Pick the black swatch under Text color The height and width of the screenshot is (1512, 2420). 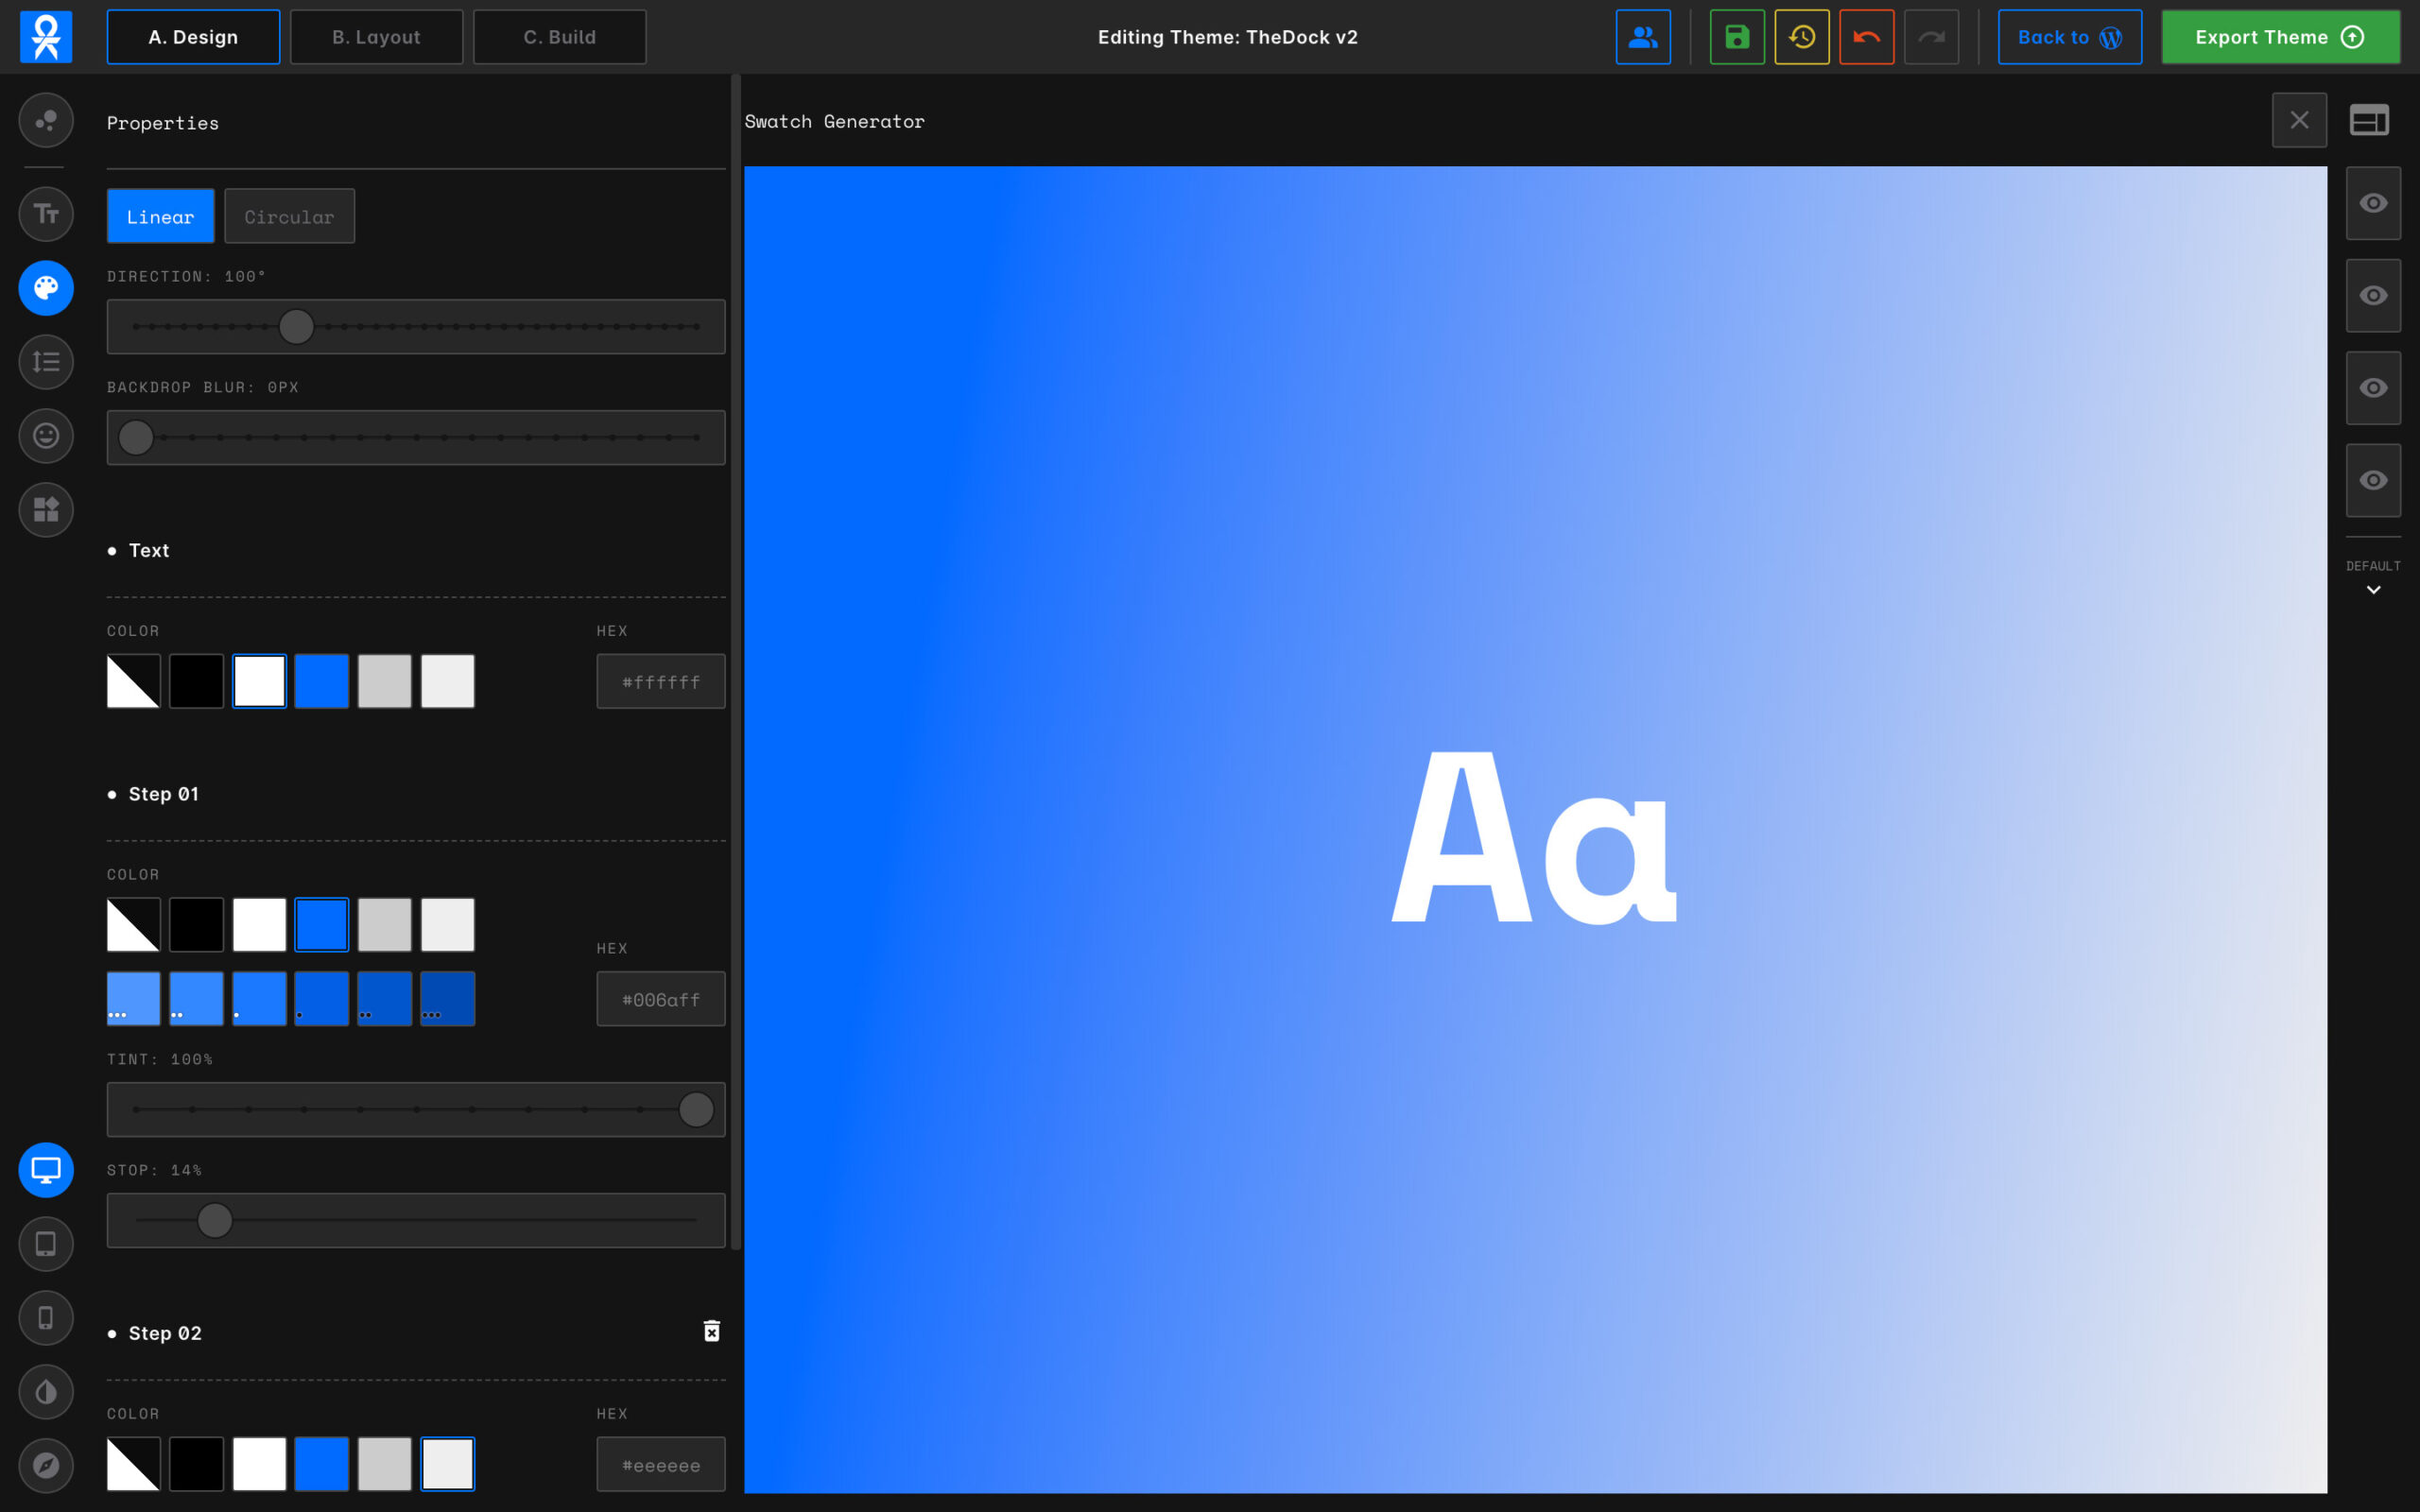pyautogui.click(x=196, y=681)
